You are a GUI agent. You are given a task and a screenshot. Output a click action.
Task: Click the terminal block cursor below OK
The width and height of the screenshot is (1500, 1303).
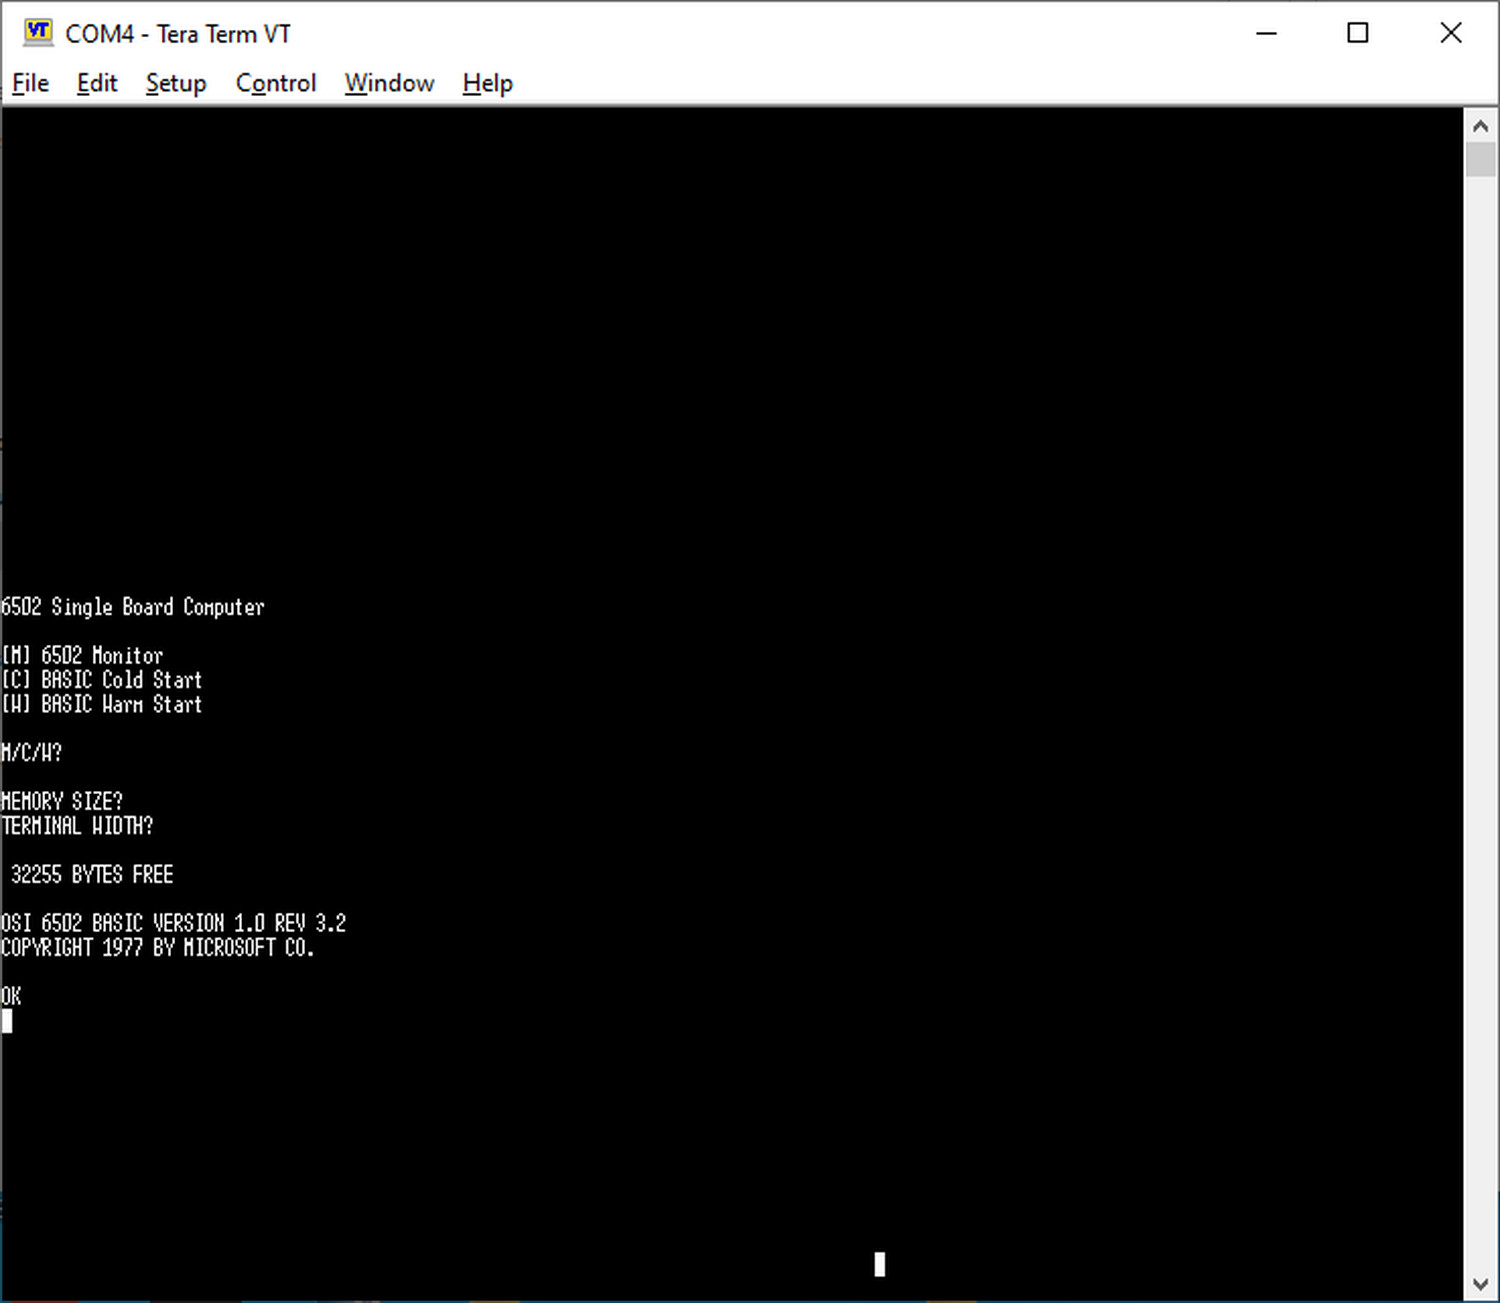7,1021
